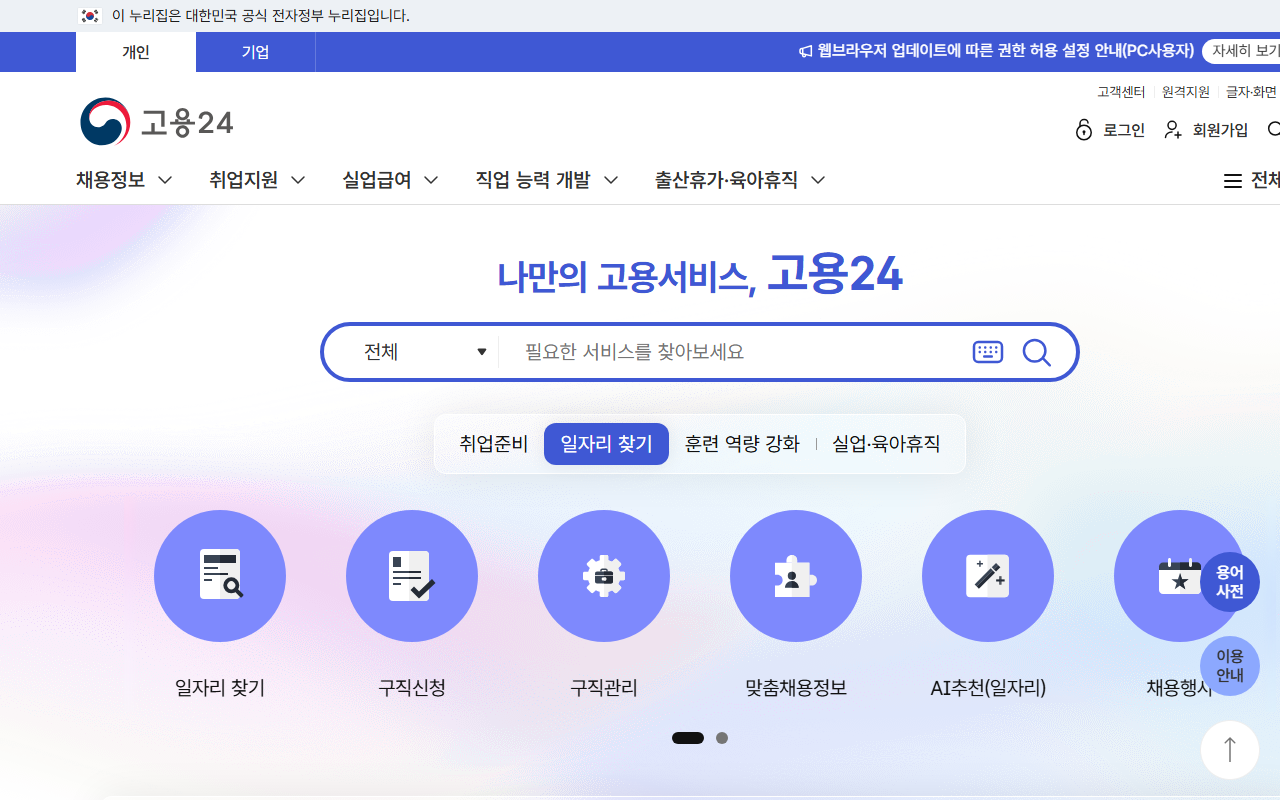The height and width of the screenshot is (800, 1280).
Task: Open the 일자리 찾기 job search icon
Action: click(x=220, y=576)
